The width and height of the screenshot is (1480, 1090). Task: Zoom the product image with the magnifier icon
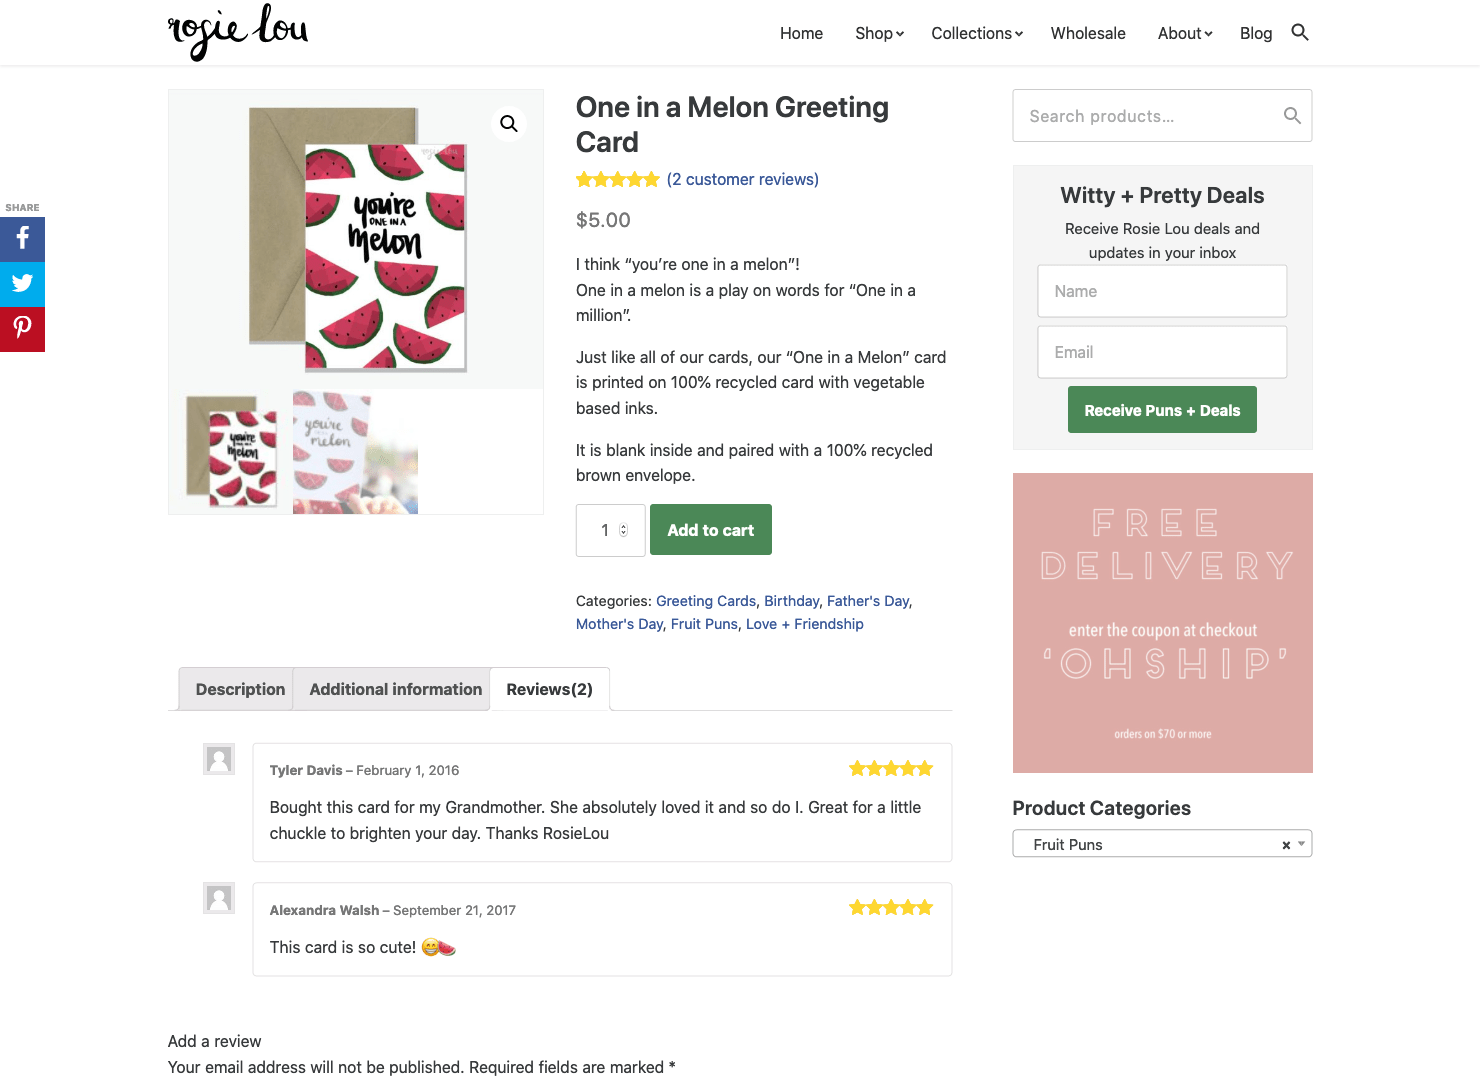click(x=509, y=123)
